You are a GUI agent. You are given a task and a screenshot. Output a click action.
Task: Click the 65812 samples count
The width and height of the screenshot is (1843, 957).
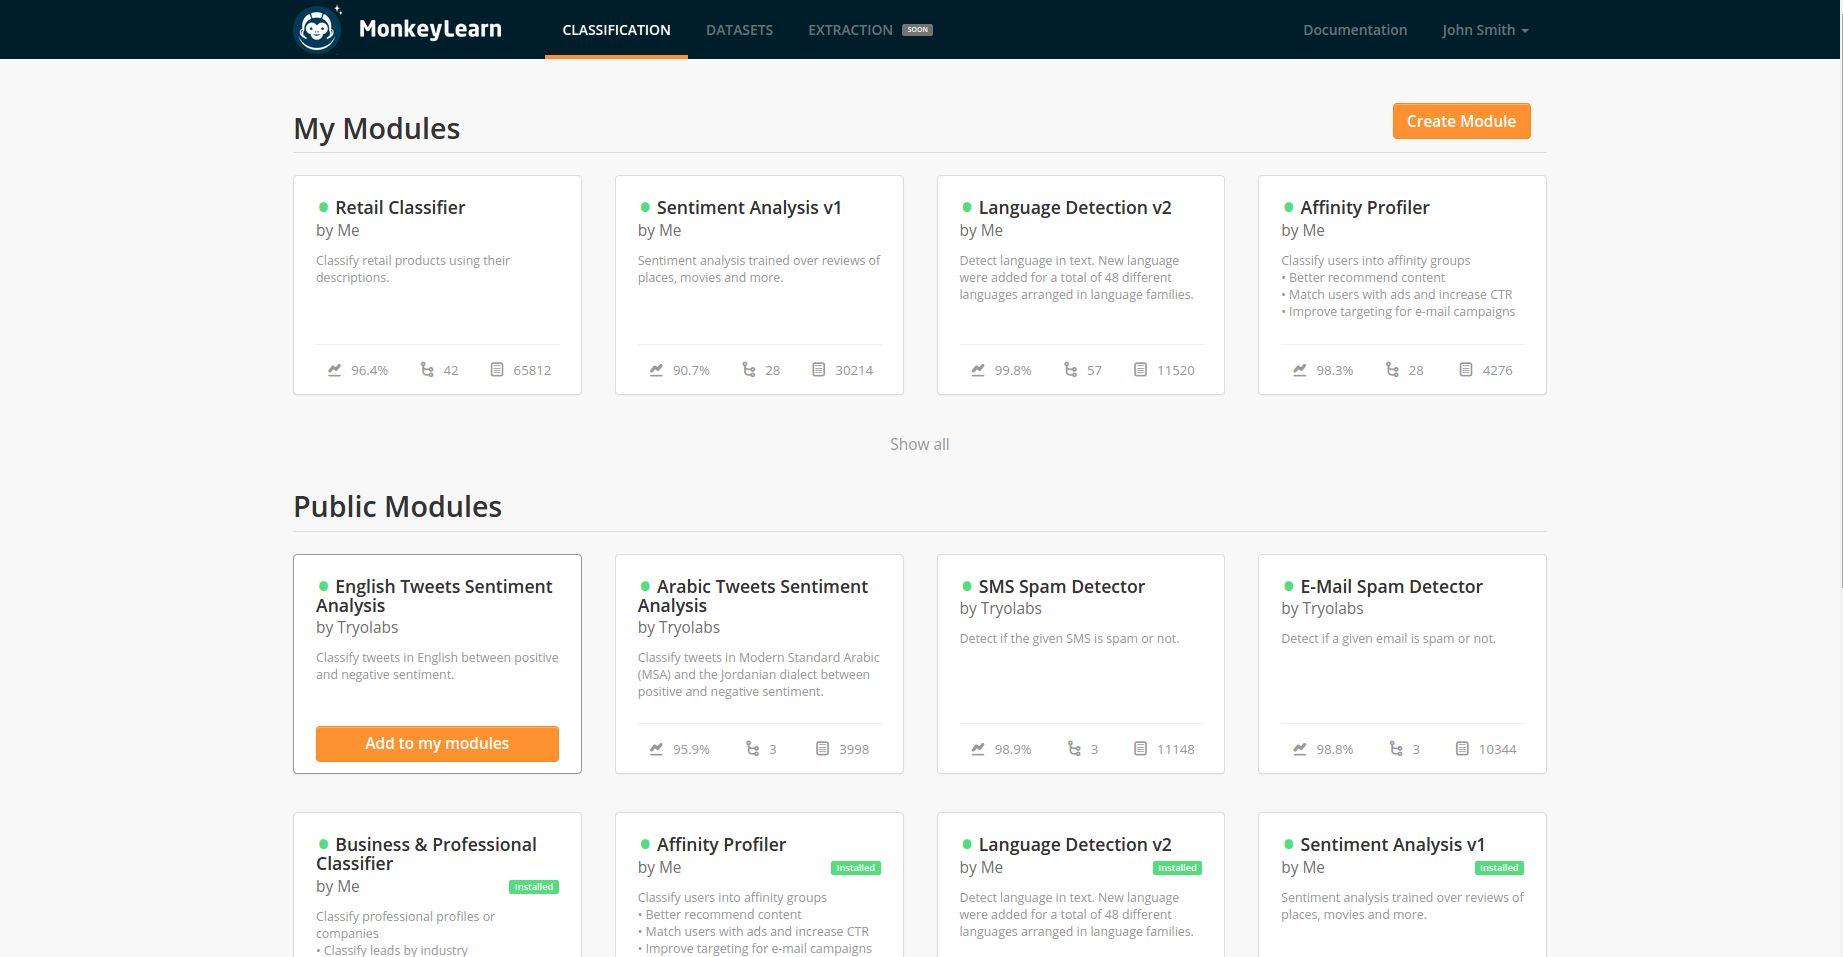pyautogui.click(x=532, y=370)
